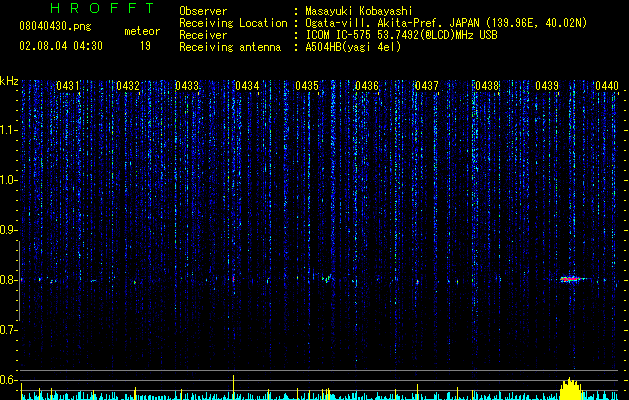Click the 0435 time marker
629x400 pixels.
point(307,86)
